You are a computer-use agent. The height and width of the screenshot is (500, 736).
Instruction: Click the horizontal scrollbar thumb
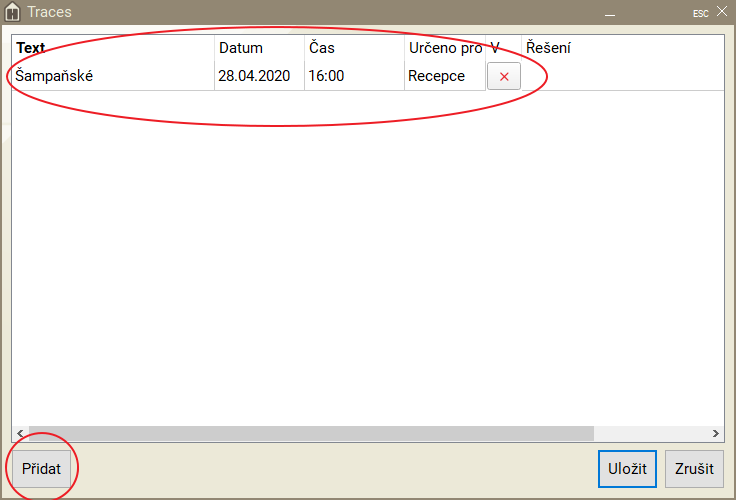click(x=310, y=433)
